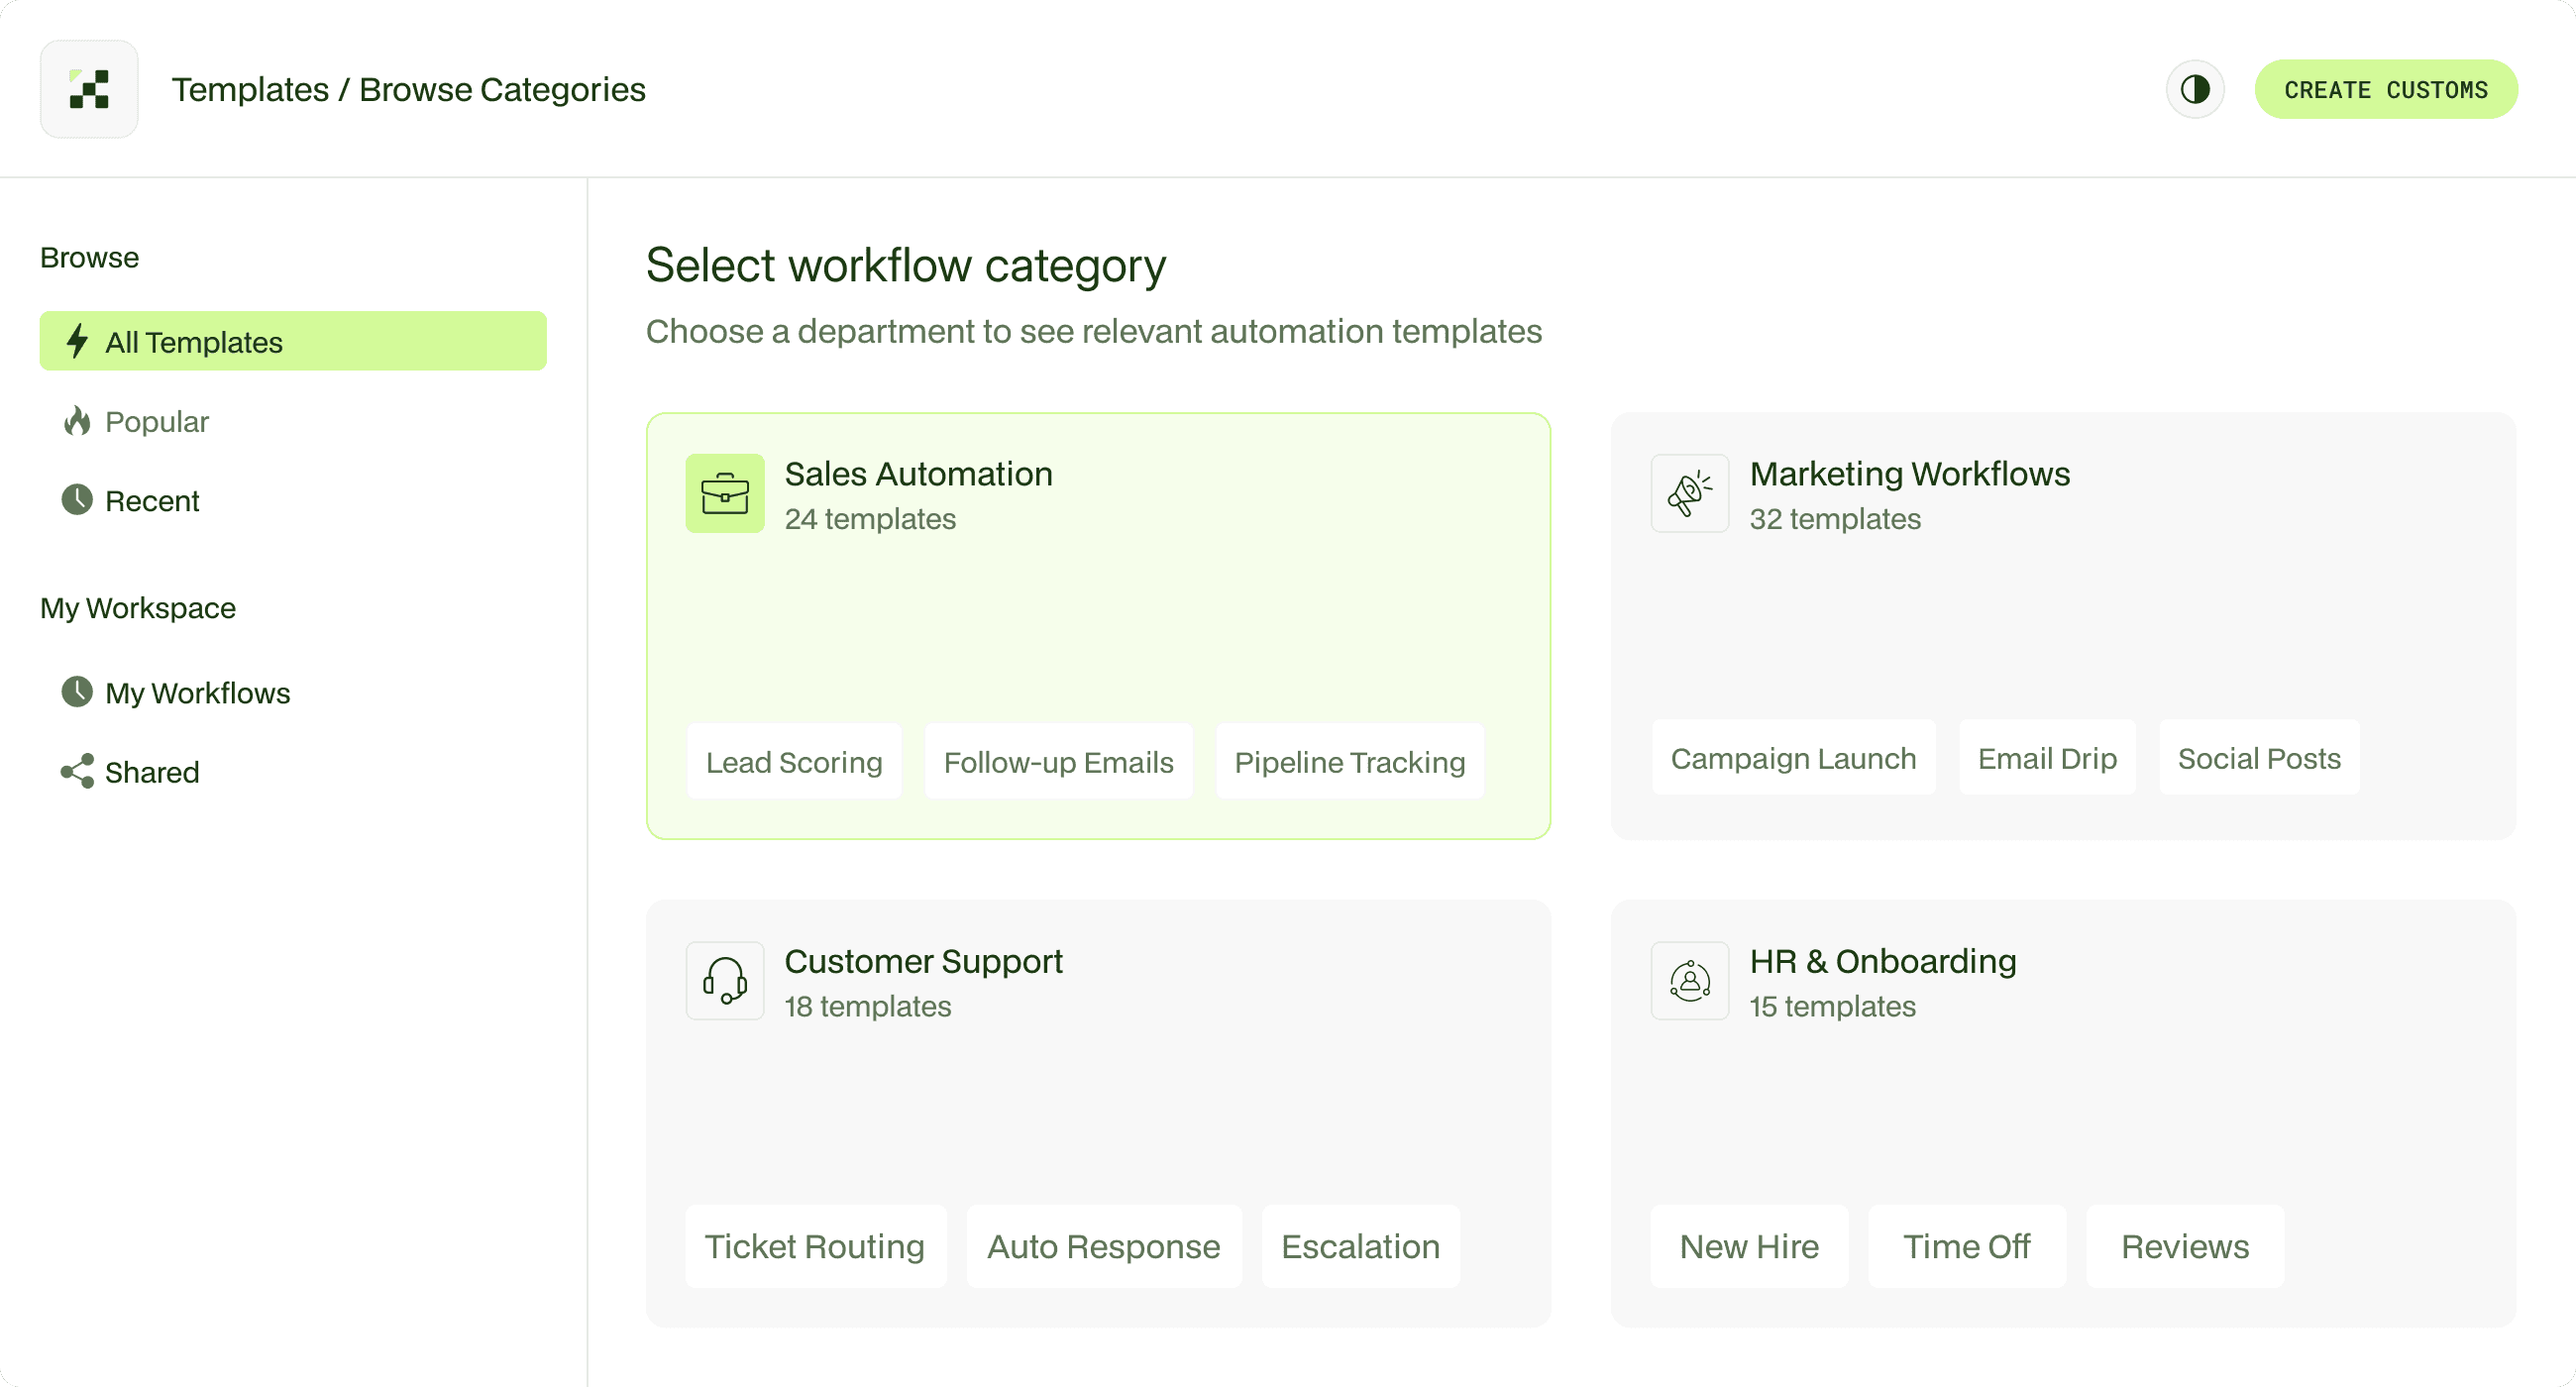Select All Templates in the sidebar
The image size is (2576, 1387).
click(x=293, y=341)
